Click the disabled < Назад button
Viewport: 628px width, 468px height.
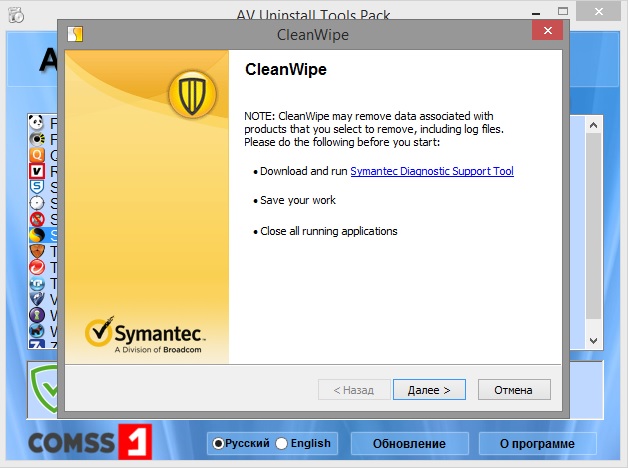click(x=353, y=389)
